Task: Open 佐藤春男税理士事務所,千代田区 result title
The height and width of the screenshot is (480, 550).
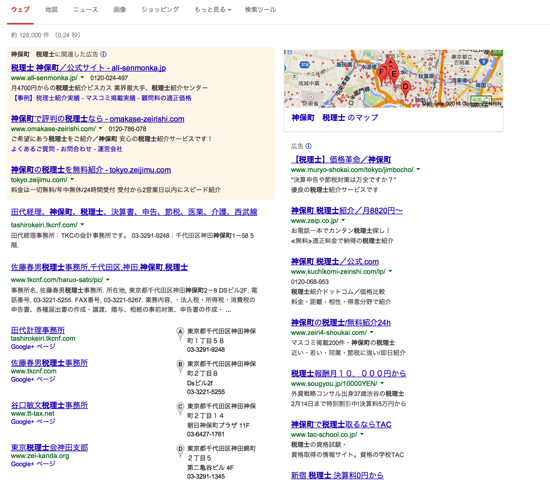Action: [x=99, y=267]
